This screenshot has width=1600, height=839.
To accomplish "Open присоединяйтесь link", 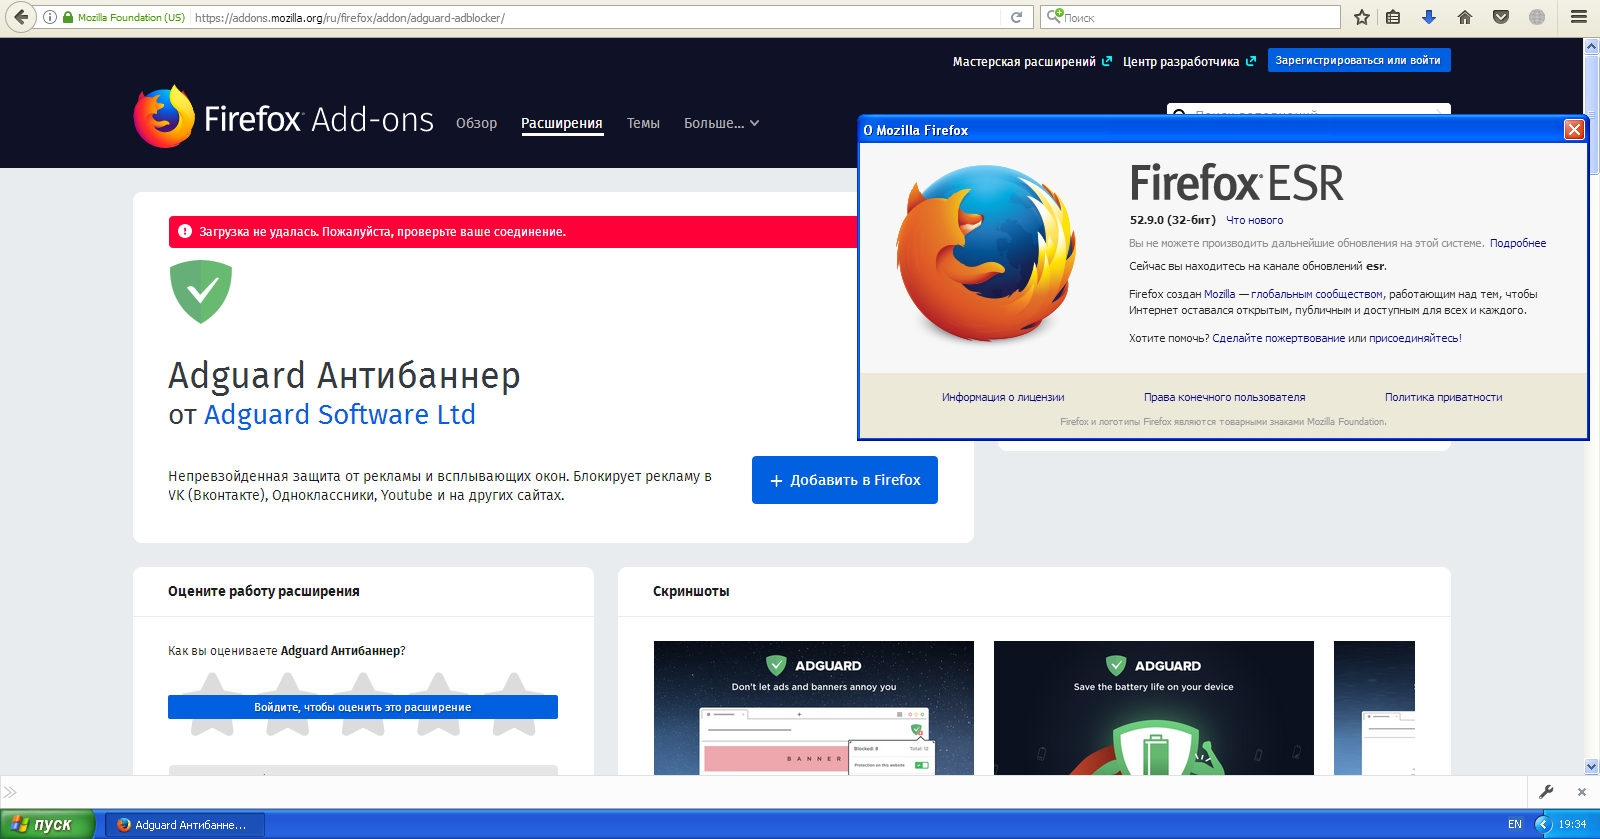I will (x=1414, y=338).
